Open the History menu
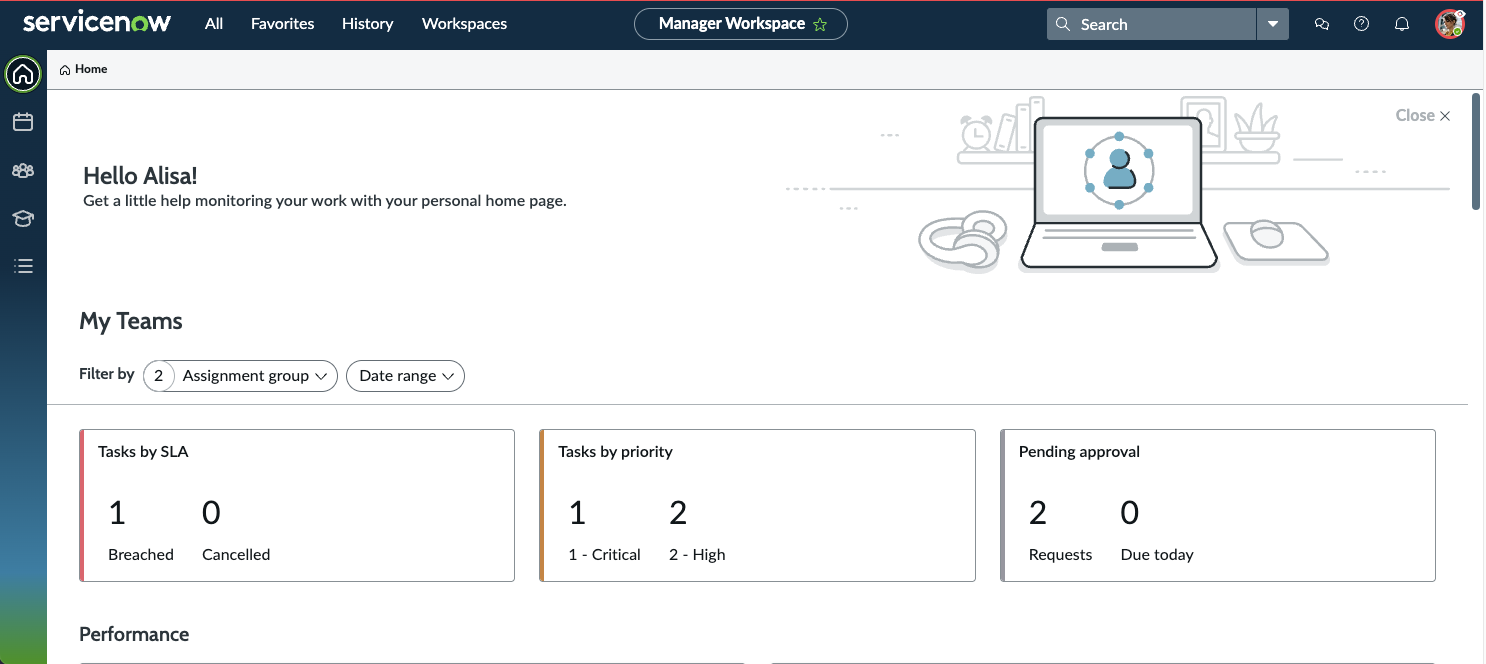The image size is (1486, 664). (x=367, y=24)
